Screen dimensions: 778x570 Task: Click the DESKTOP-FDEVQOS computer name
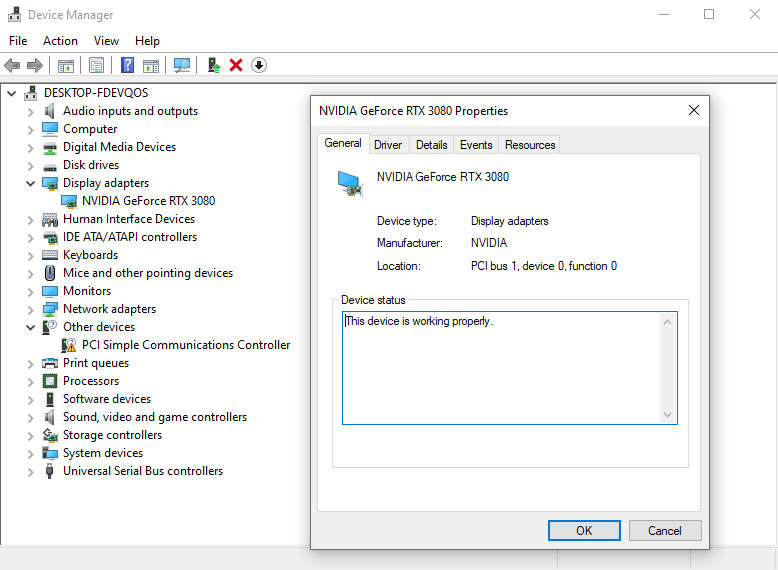[96, 93]
